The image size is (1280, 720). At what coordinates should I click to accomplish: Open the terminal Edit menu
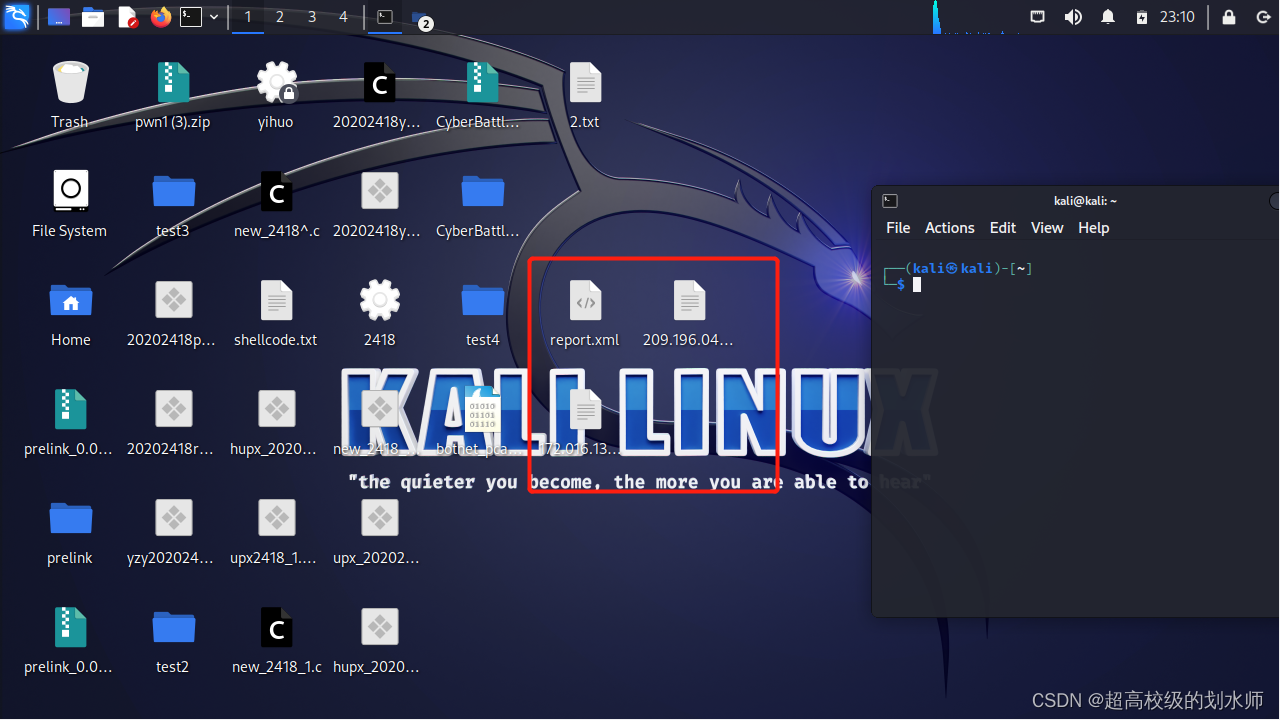pos(1003,228)
